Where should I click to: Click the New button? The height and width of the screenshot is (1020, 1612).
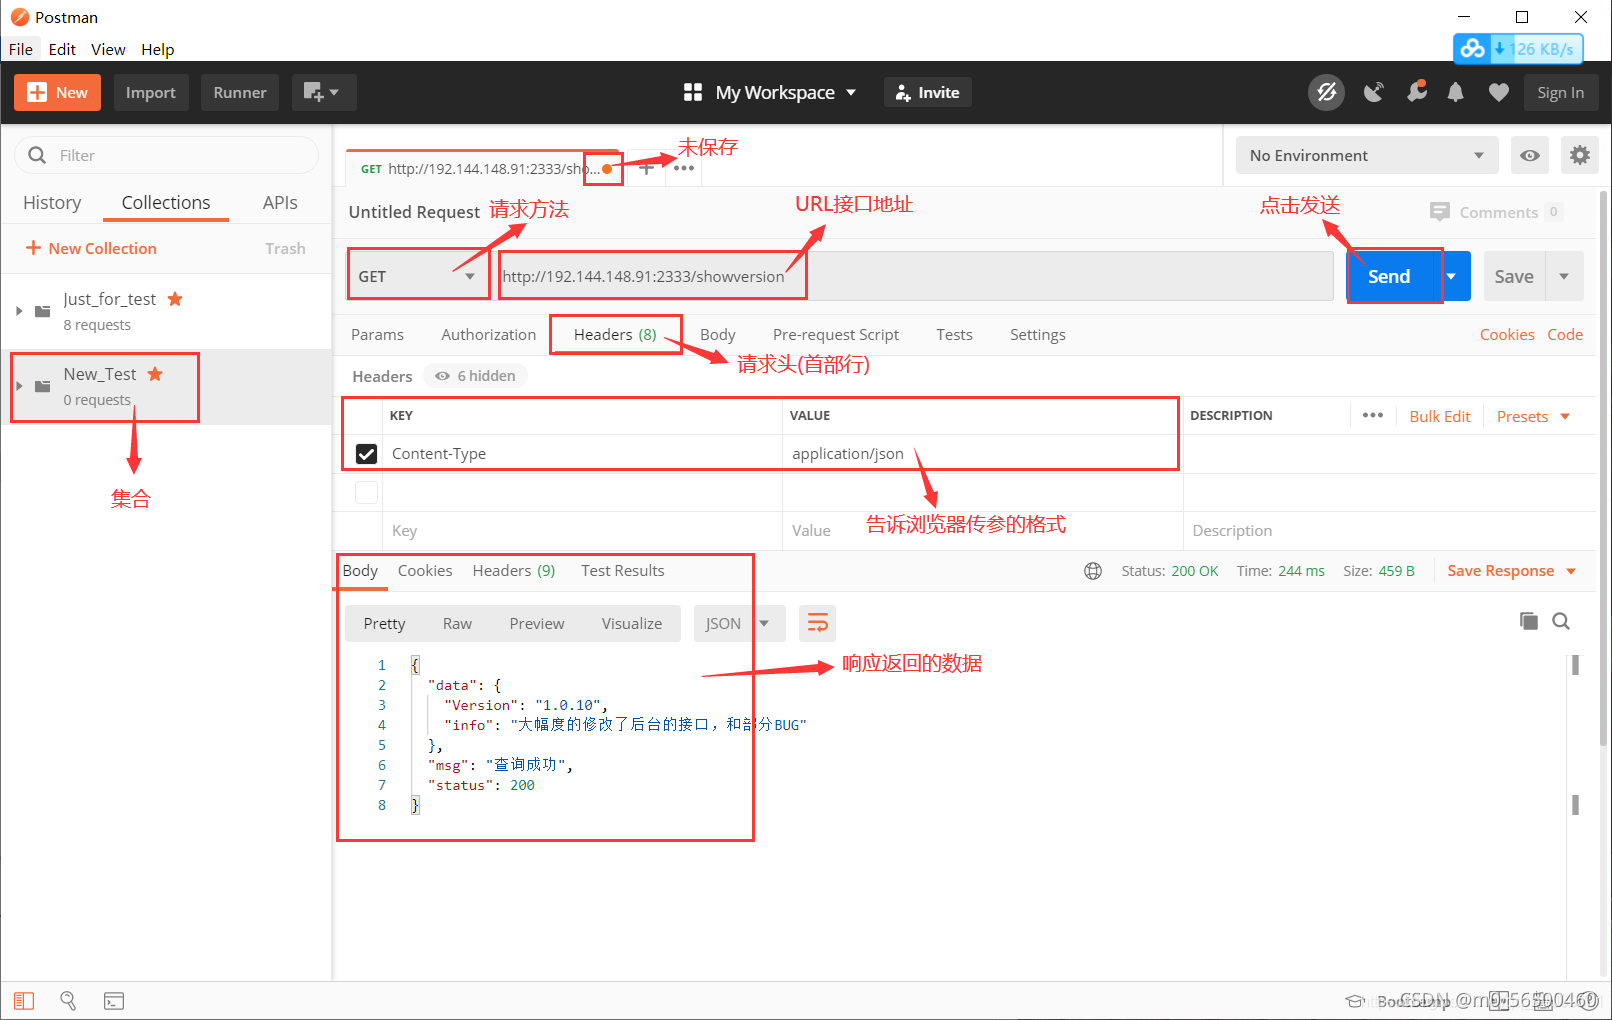click(57, 92)
